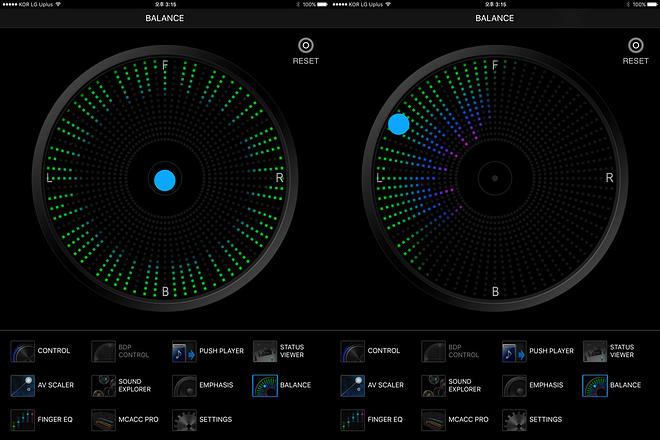660x440 pixels.
Task: Open PUSH PLAYER icon in left screen
Action: [184, 351]
